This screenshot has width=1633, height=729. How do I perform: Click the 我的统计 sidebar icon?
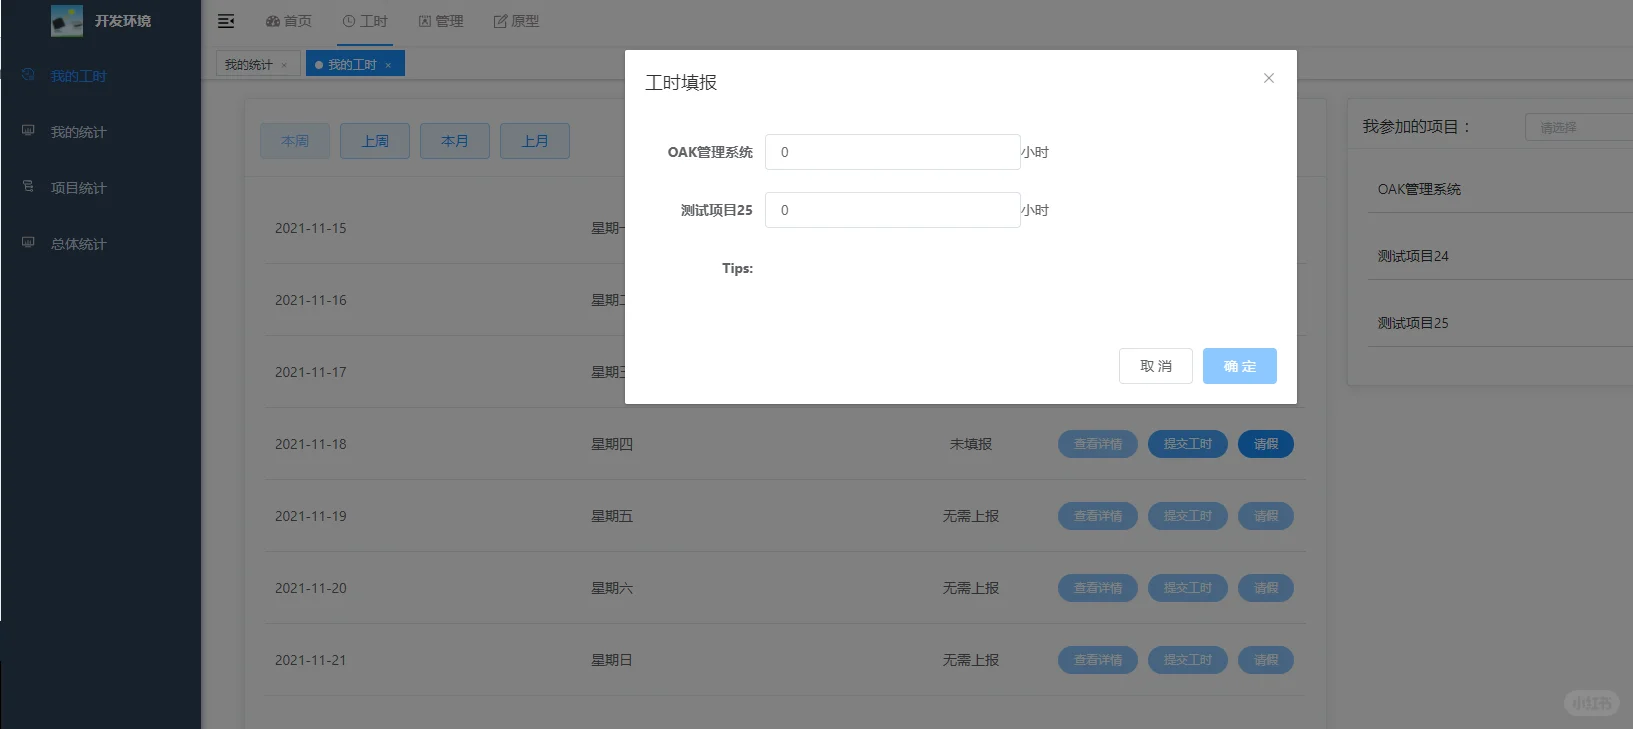pyautogui.click(x=28, y=131)
